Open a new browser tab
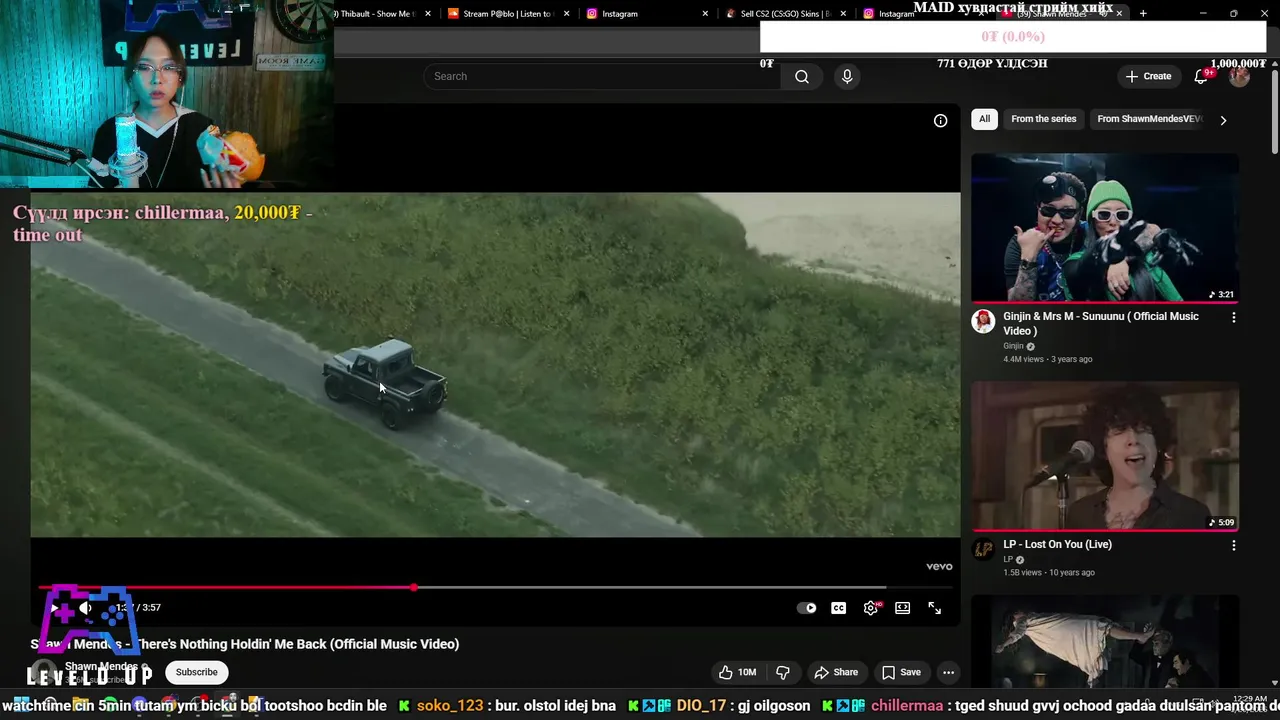 tap(1143, 14)
